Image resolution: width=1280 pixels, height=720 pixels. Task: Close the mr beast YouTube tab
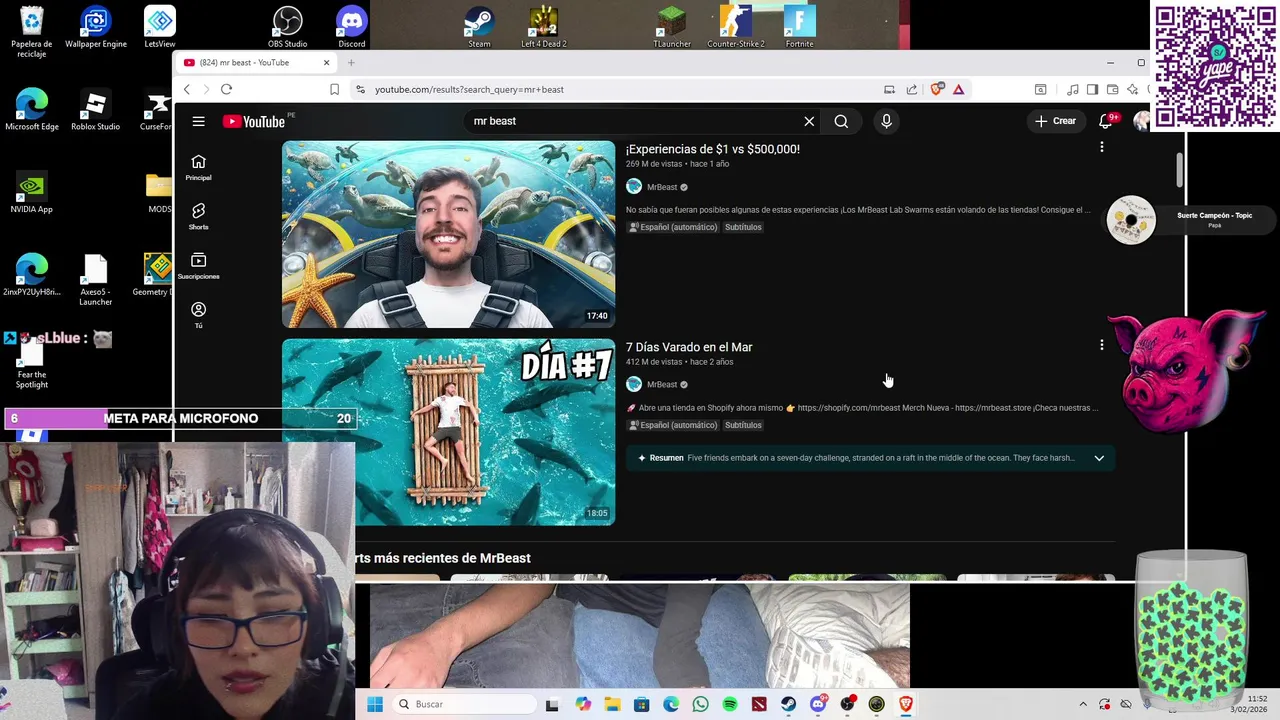point(326,62)
